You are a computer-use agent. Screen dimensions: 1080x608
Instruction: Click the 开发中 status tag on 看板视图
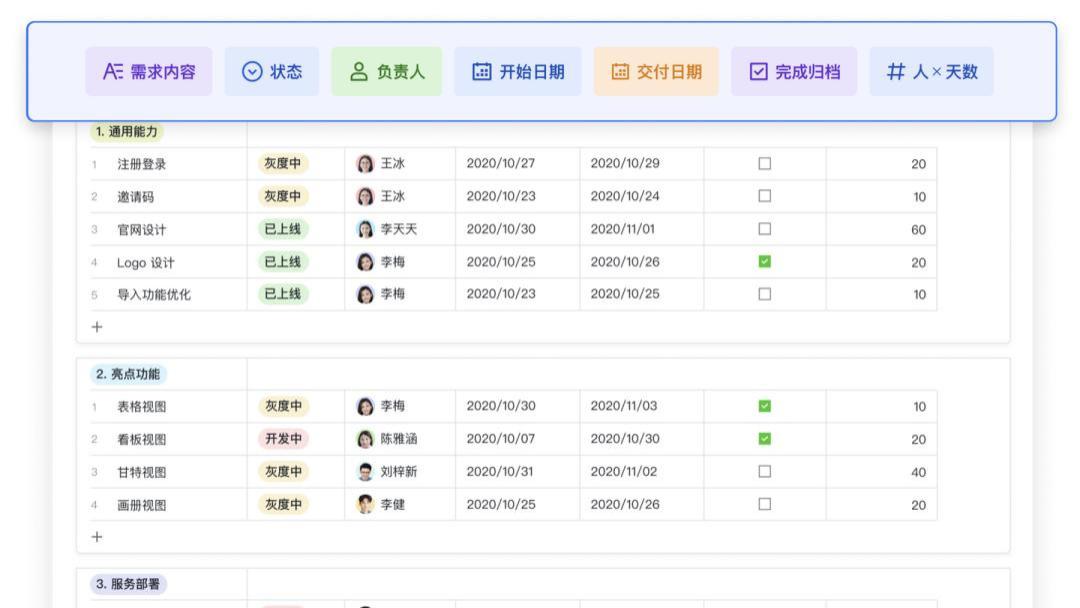point(284,438)
